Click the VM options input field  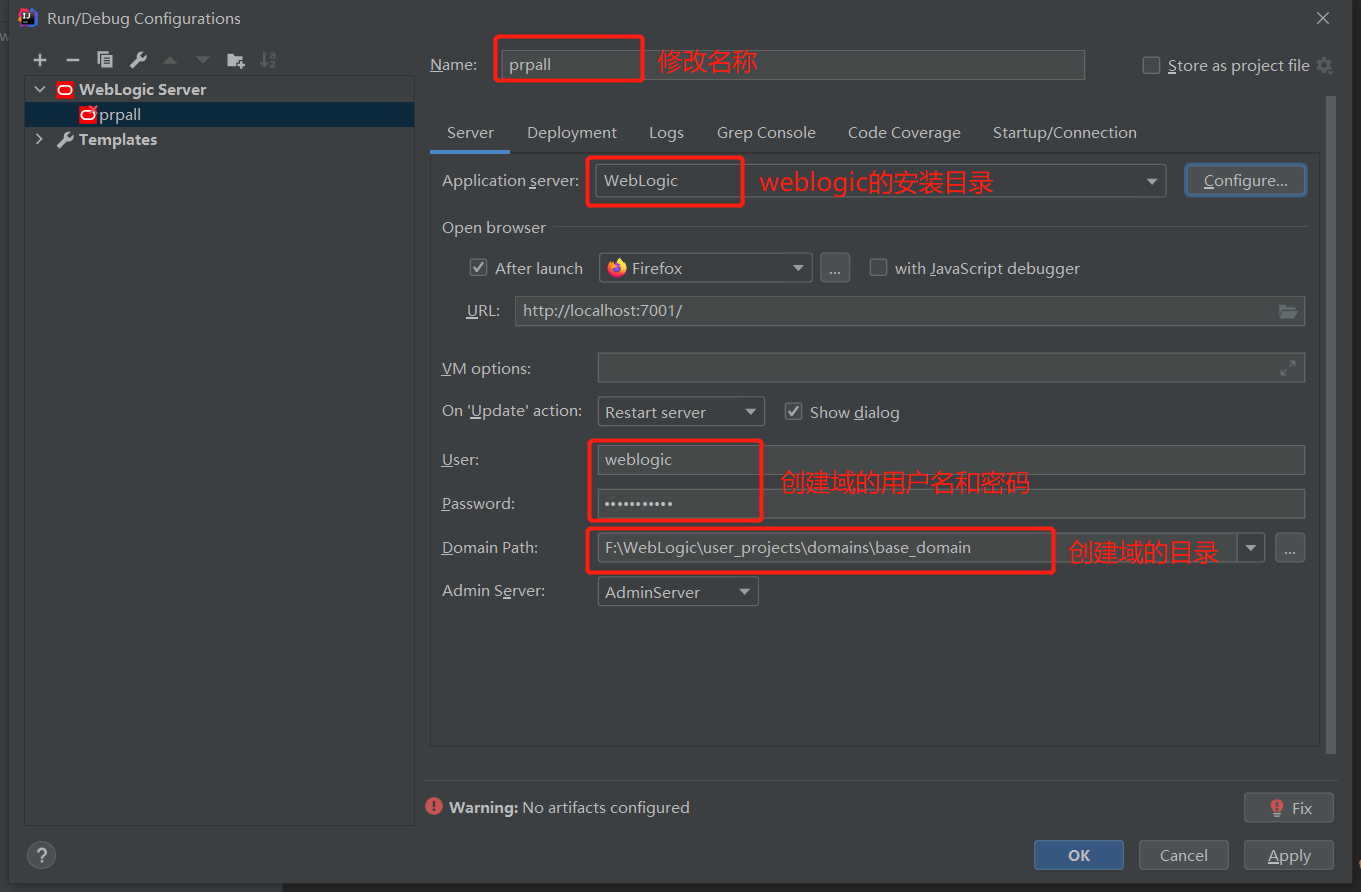[x=951, y=368]
